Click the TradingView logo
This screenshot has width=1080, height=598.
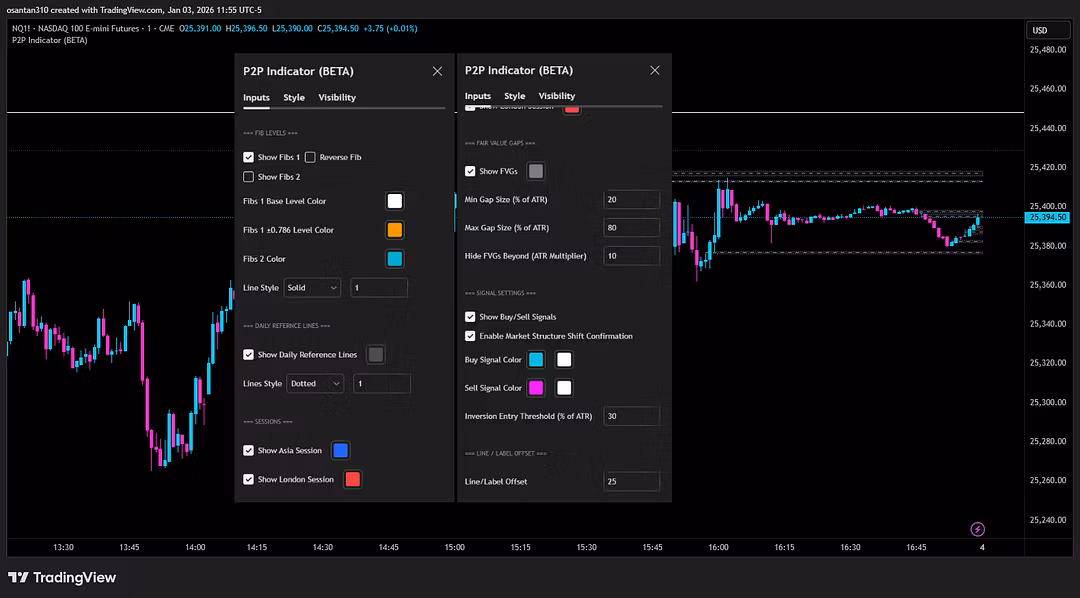(62, 577)
